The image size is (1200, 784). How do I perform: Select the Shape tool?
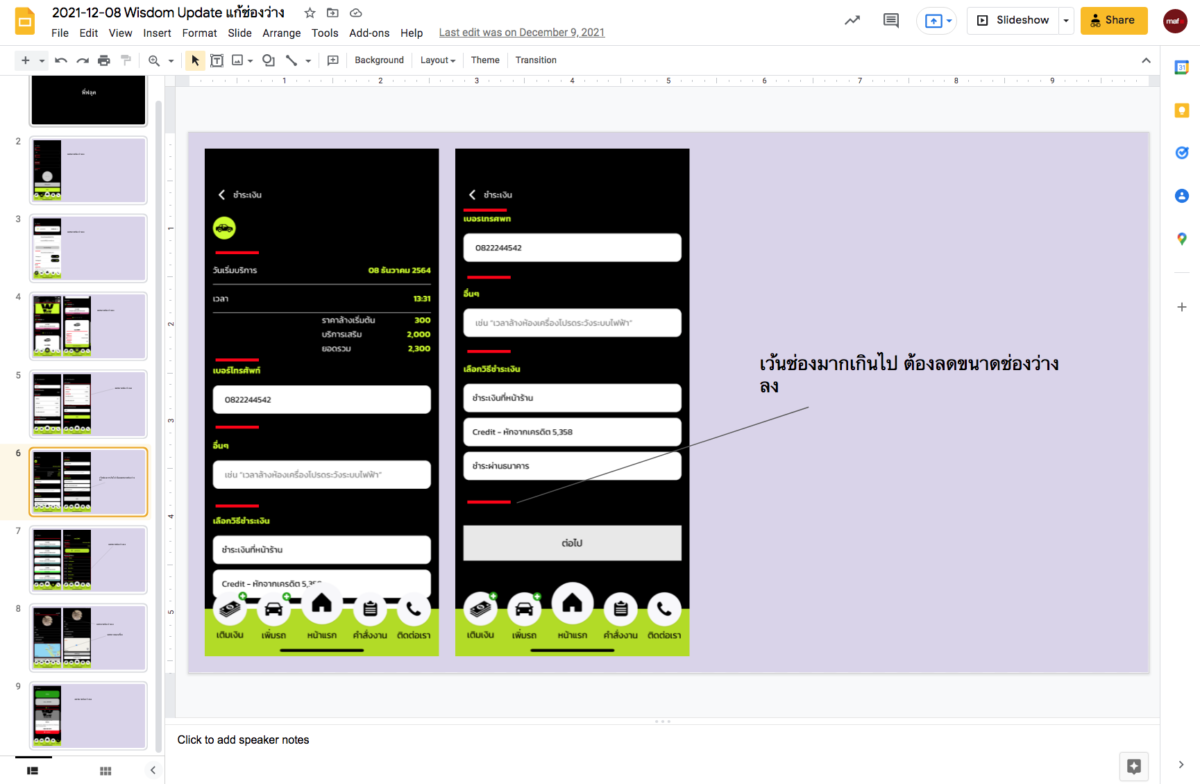coord(268,60)
